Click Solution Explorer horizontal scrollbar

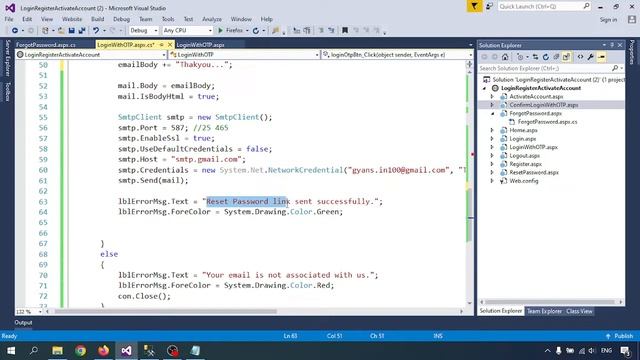[x=550, y=302]
